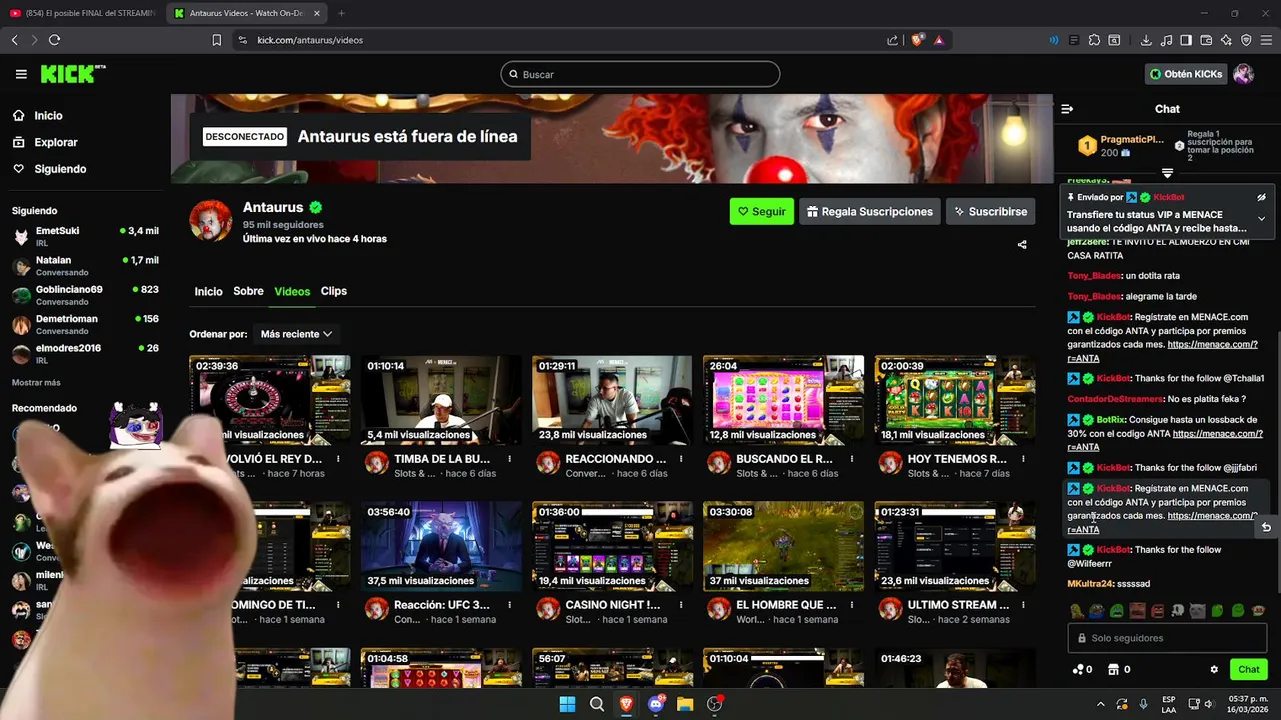Click the browser address bar URL
1281x720 pixels.
[310, 40]
